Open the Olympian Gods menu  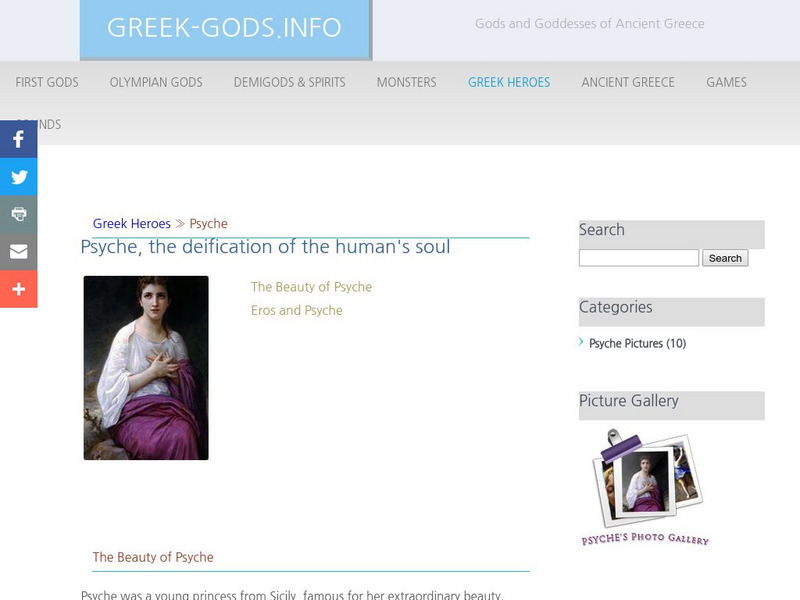click(156, 82)
